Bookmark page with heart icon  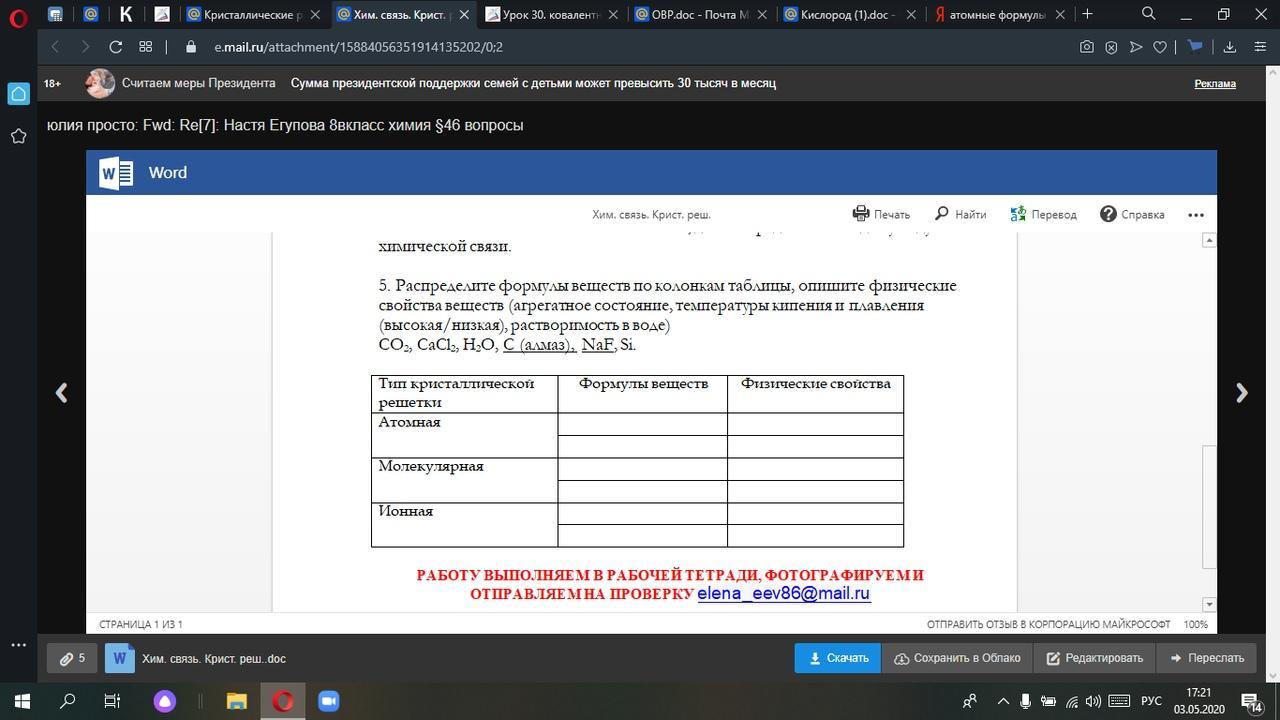(1160, 47)
